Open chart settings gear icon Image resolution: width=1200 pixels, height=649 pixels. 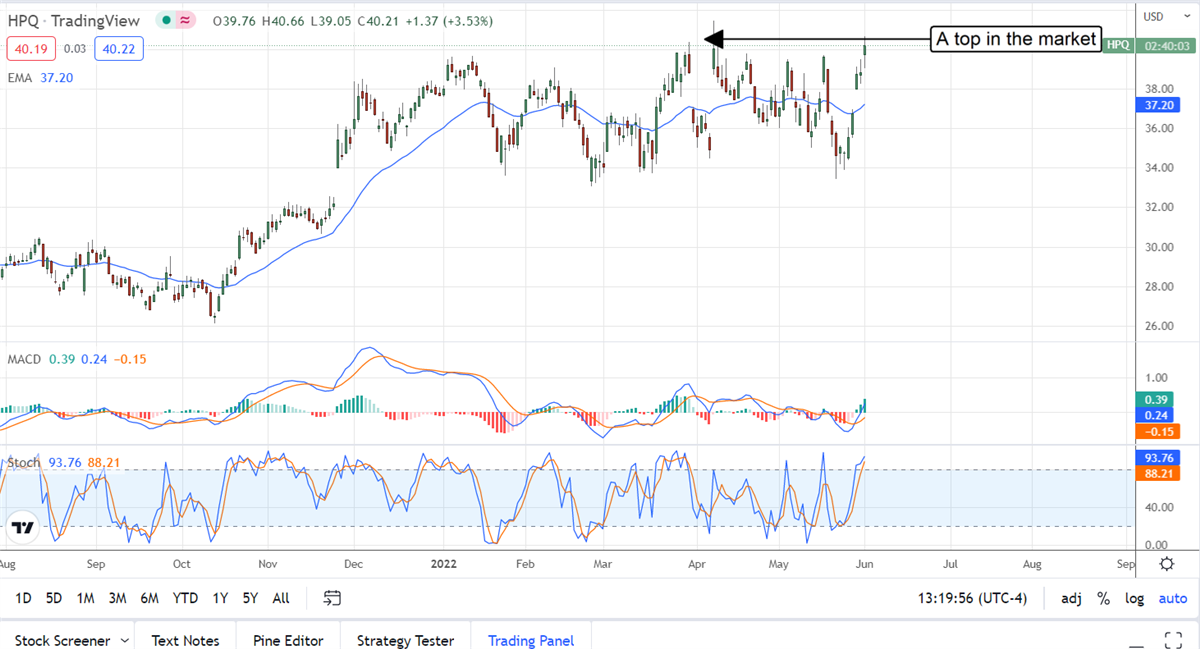(x=1166, y=564)
